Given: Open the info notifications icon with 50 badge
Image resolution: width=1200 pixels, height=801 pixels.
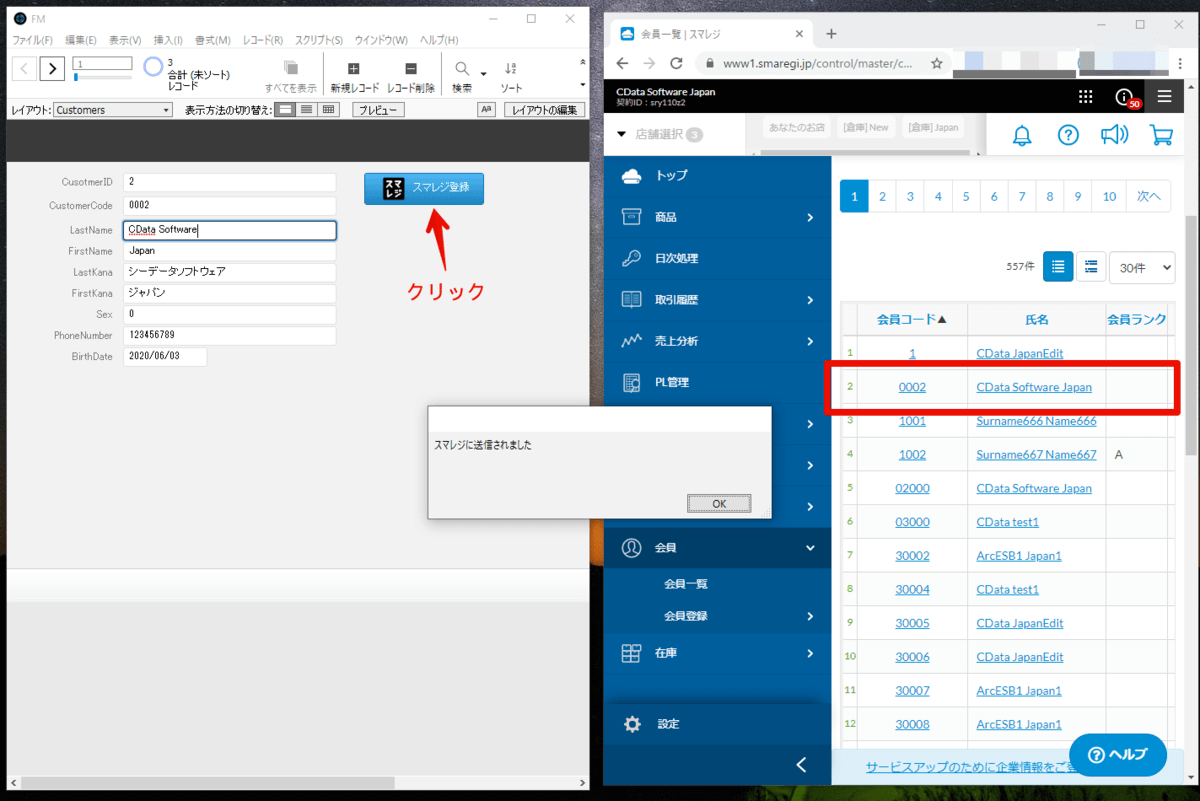Looking at the screenshot, I should [1126, 97].
